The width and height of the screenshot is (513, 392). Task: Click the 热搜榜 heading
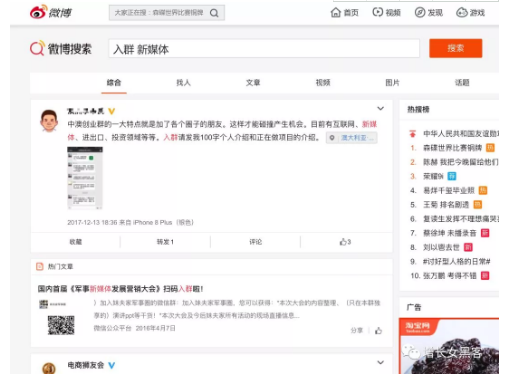tap(418, 109)
